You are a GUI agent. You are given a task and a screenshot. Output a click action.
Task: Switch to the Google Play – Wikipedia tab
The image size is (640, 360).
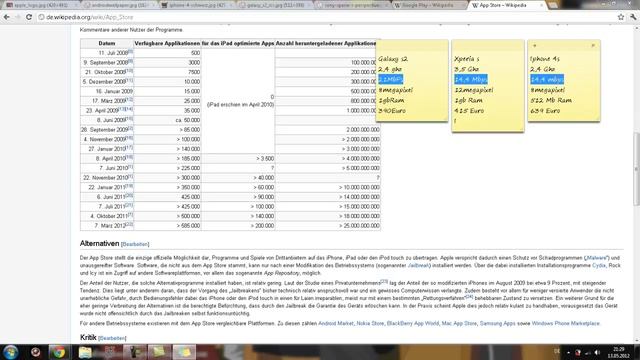pyautogui.click(x=429, y=5)
